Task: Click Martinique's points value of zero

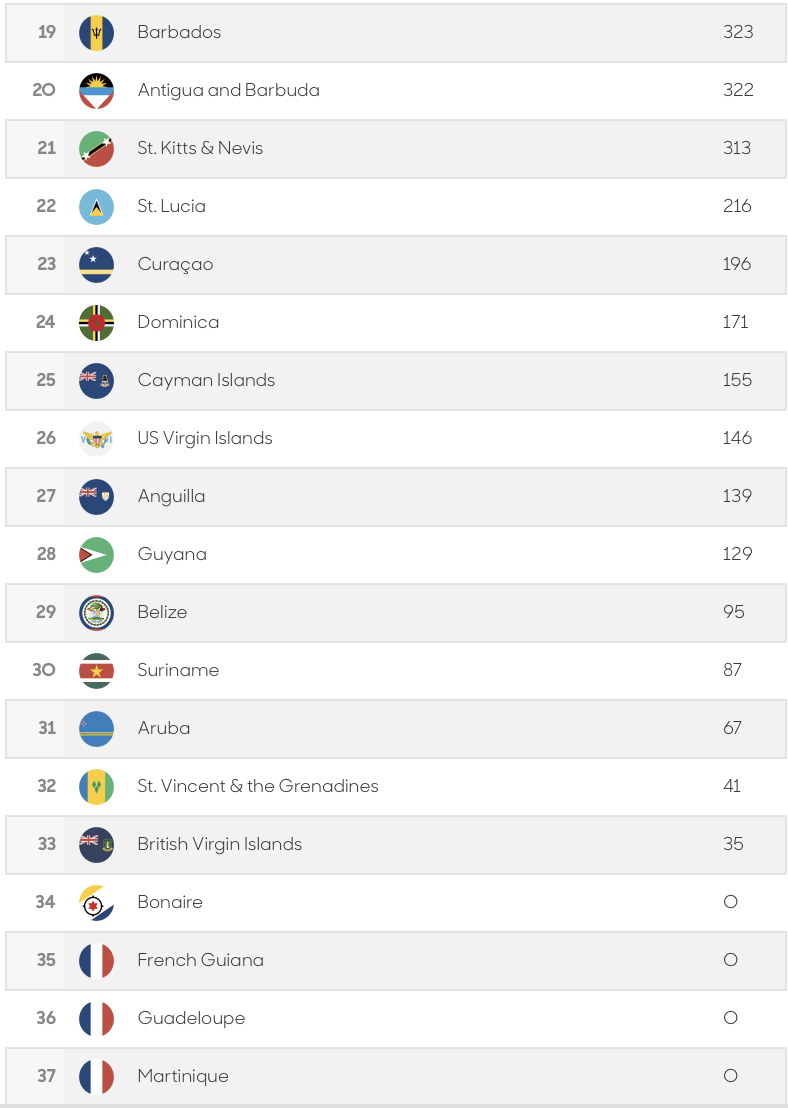Action: point(731,1076)
